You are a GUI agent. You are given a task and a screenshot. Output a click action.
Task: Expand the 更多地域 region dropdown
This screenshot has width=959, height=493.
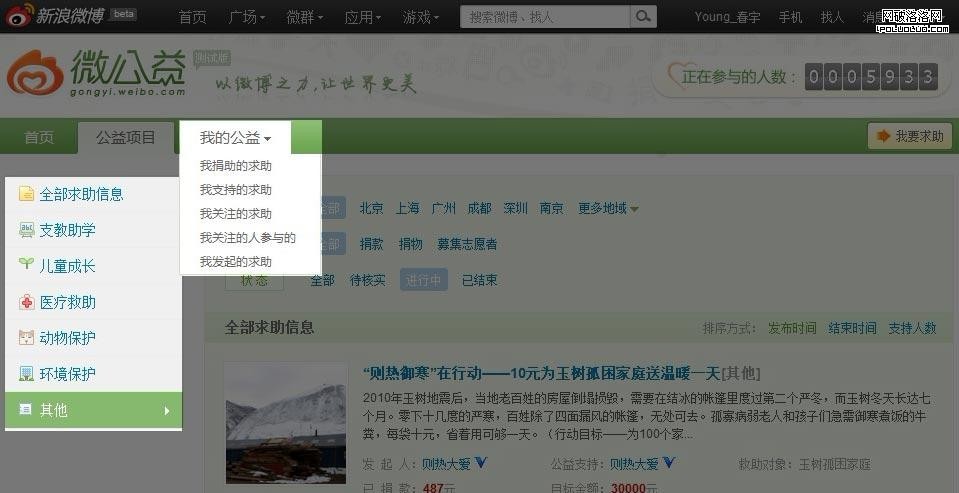coord(608,208)
